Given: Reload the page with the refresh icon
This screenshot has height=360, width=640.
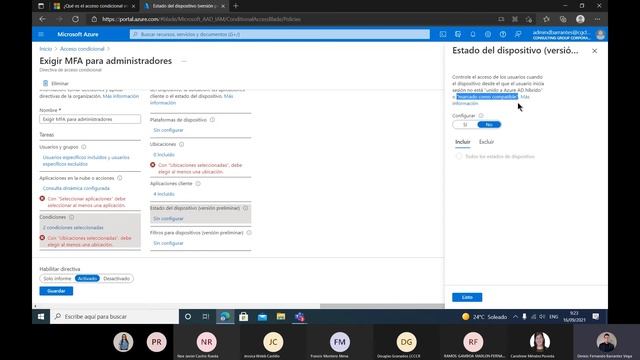Looking at the screenshot, I should pos(76,19).
